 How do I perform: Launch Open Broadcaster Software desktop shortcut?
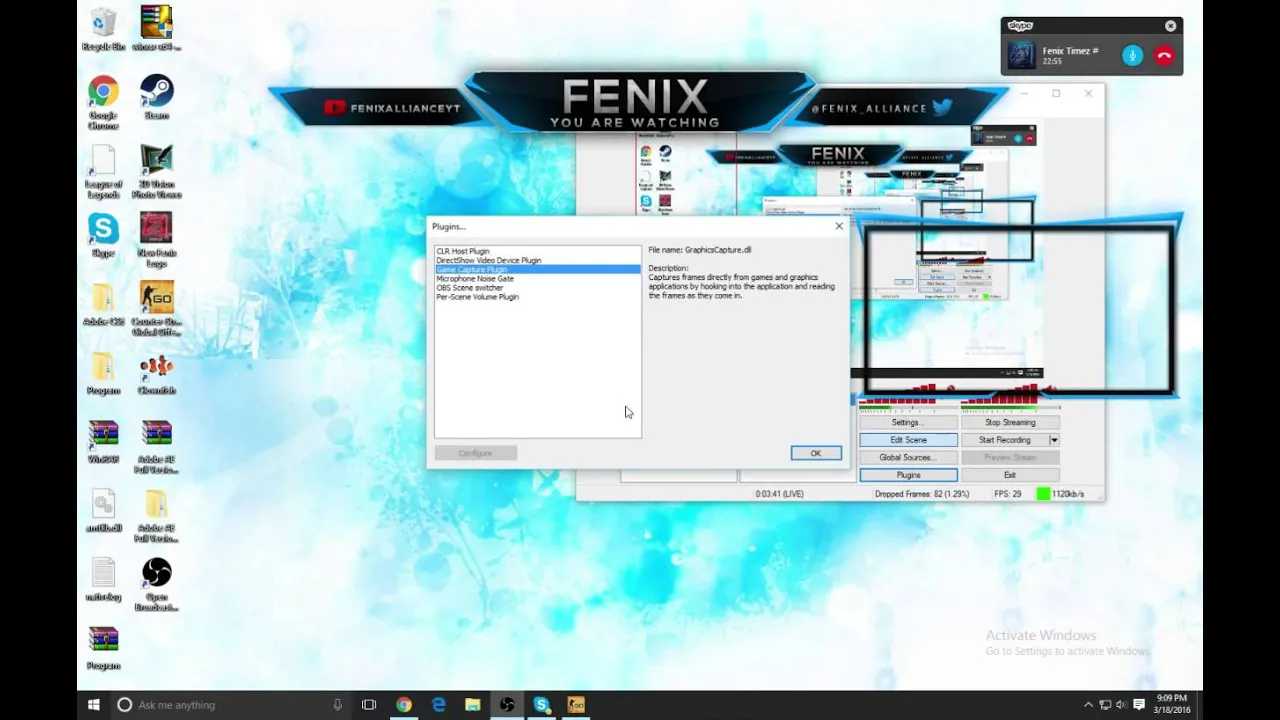pos(157,584)
